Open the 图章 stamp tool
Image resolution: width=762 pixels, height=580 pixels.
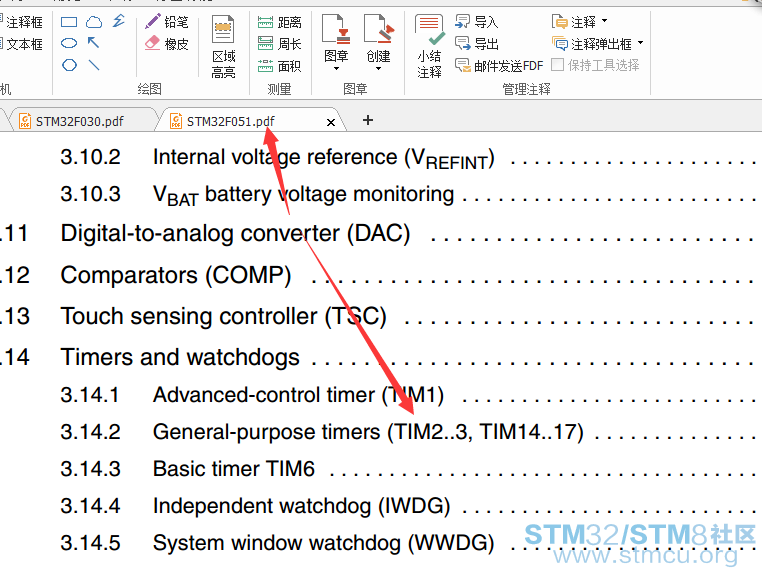(336, 39)
